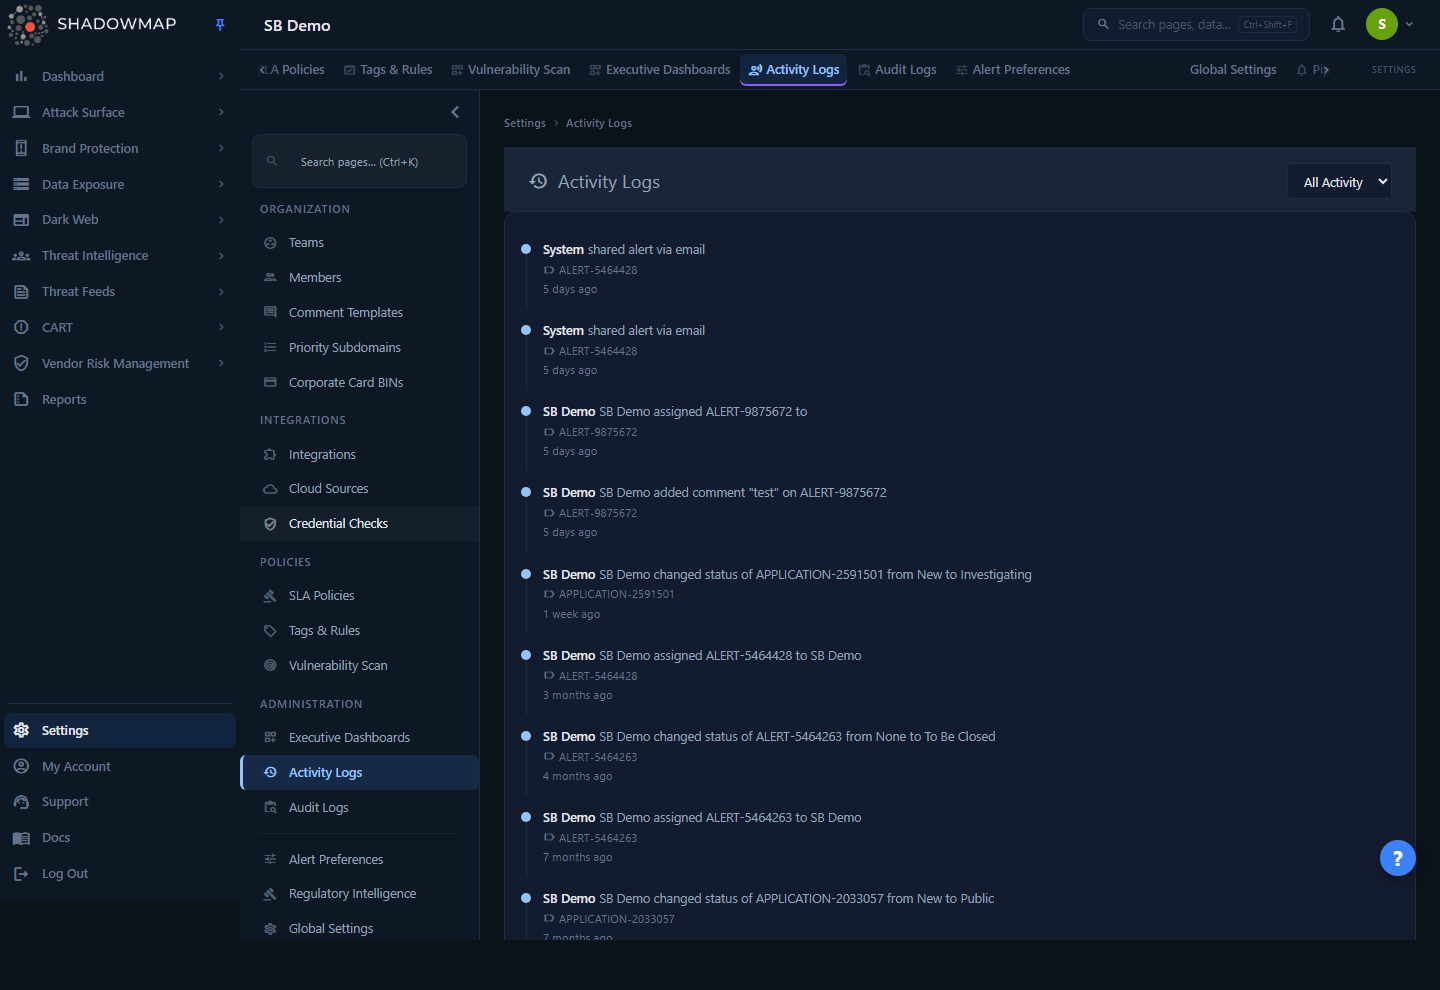Switch to the Vulnerability Scan tab
1440x990 pixels.
coord(511,70)
